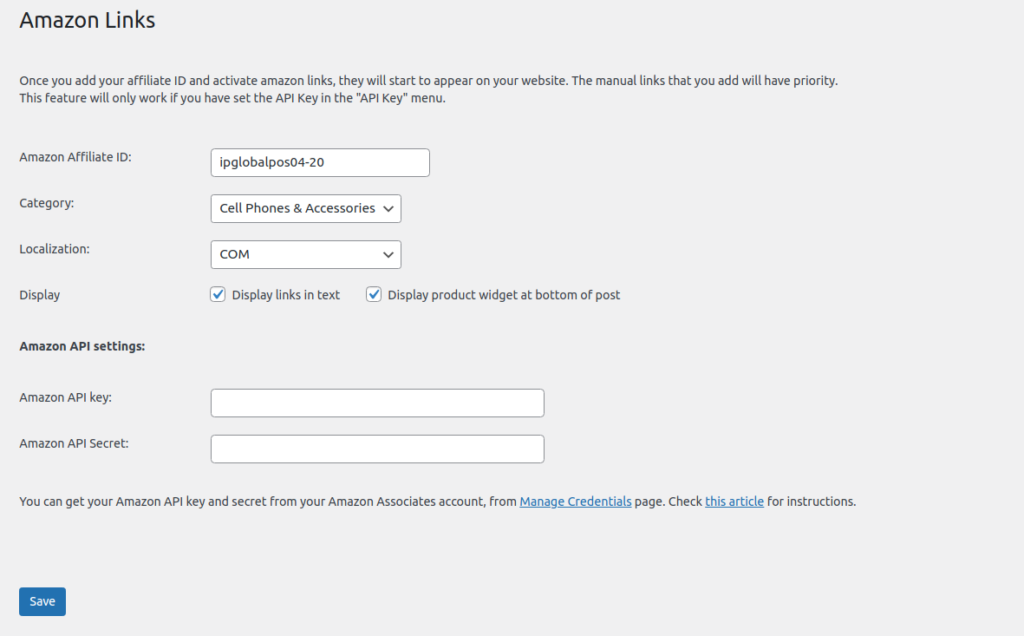Click the "Amazon API key:" label
This screenshot has width=1024, height=636.
(x=65, y=397)
